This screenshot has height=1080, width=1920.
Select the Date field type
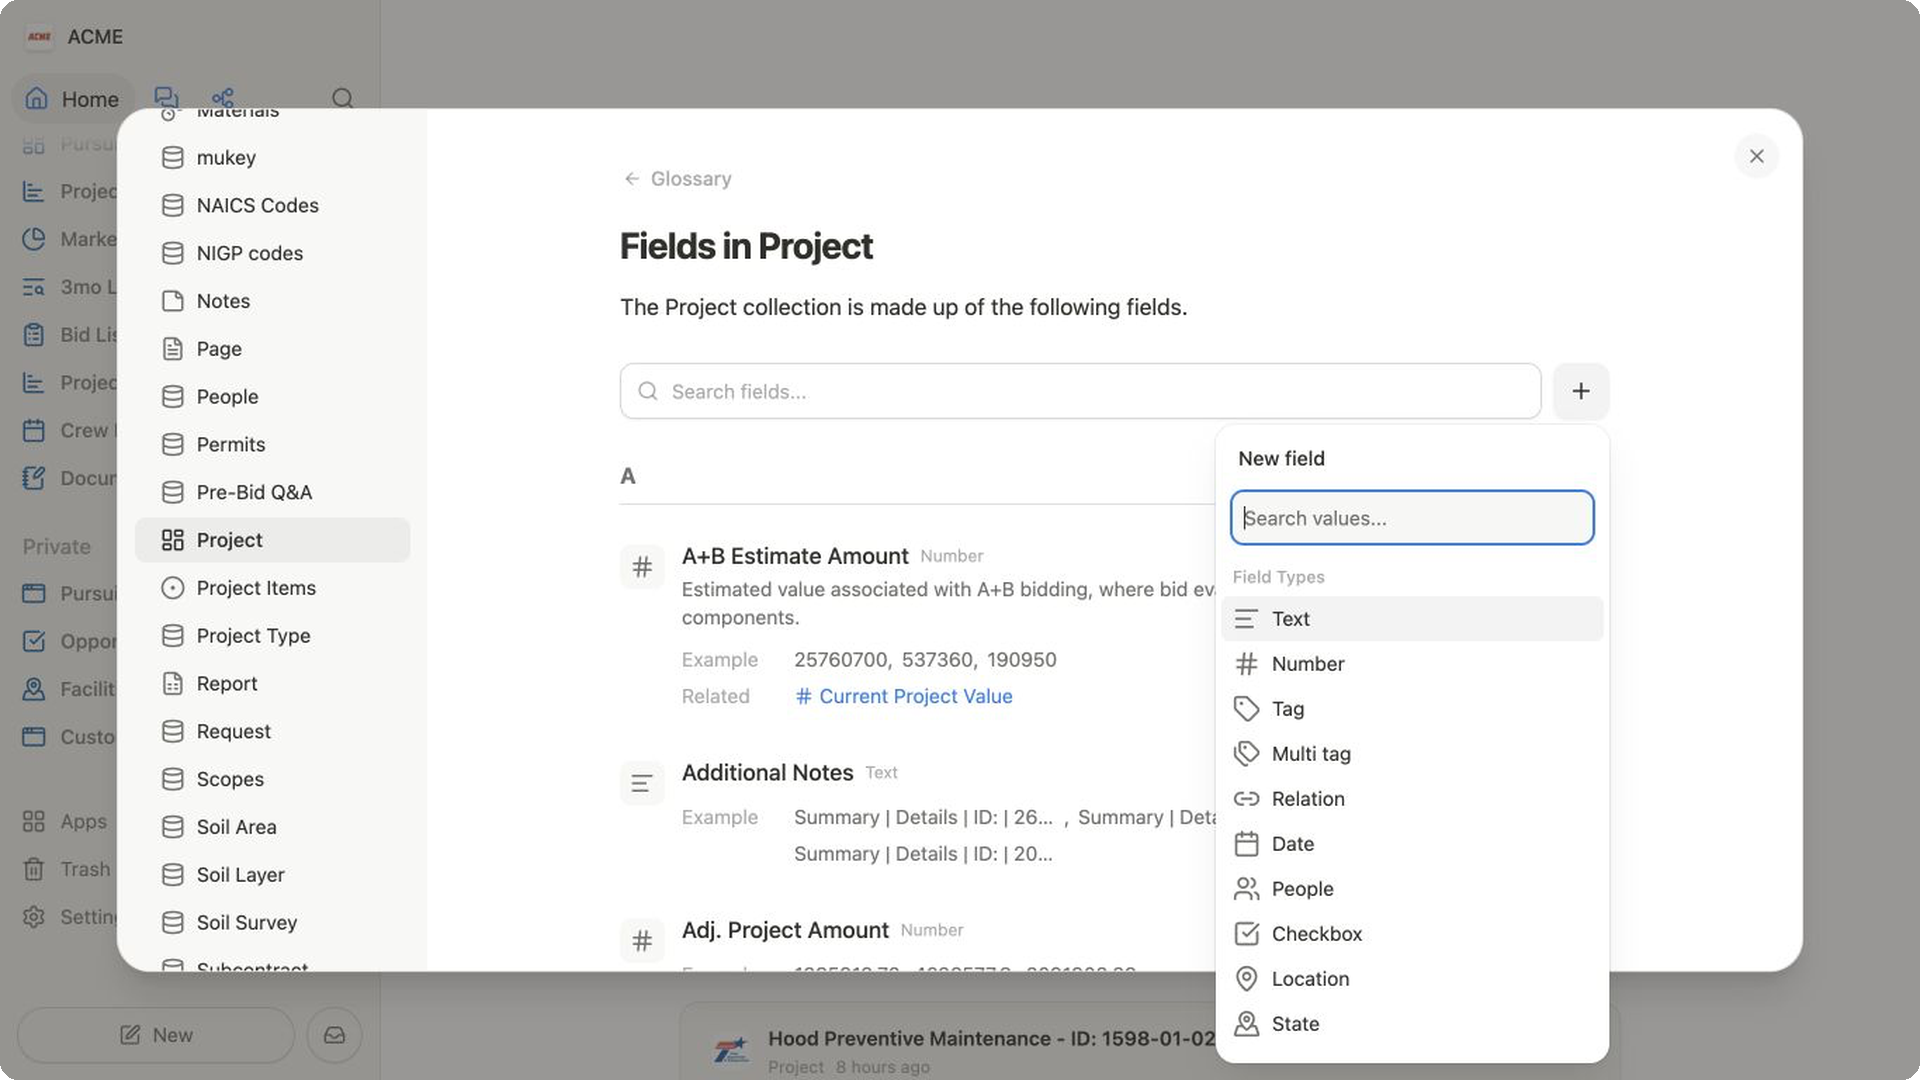[x=1411, y=844]
